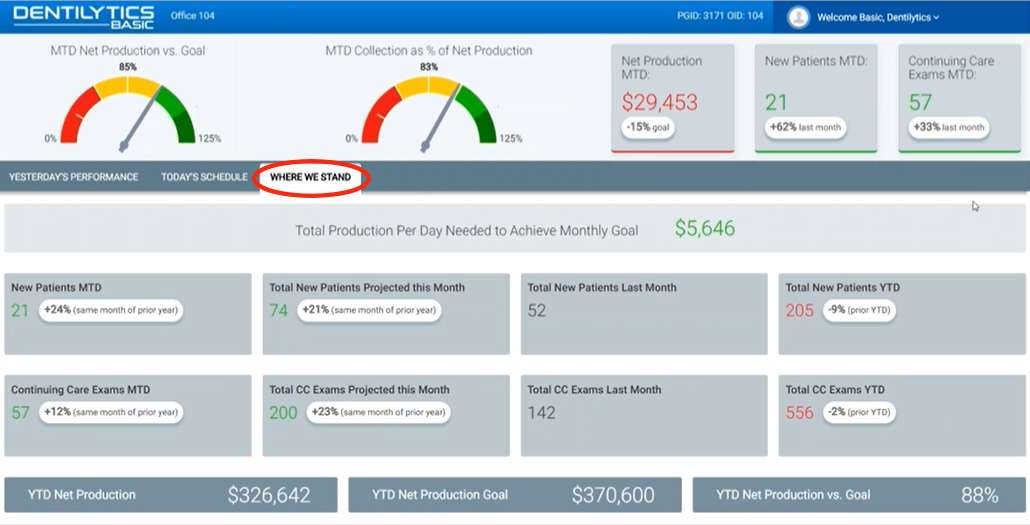The image size is (1030, 525).
Task: Open the Welcome Basic, Dentilytics dropdown
Action: coord(878,17)
